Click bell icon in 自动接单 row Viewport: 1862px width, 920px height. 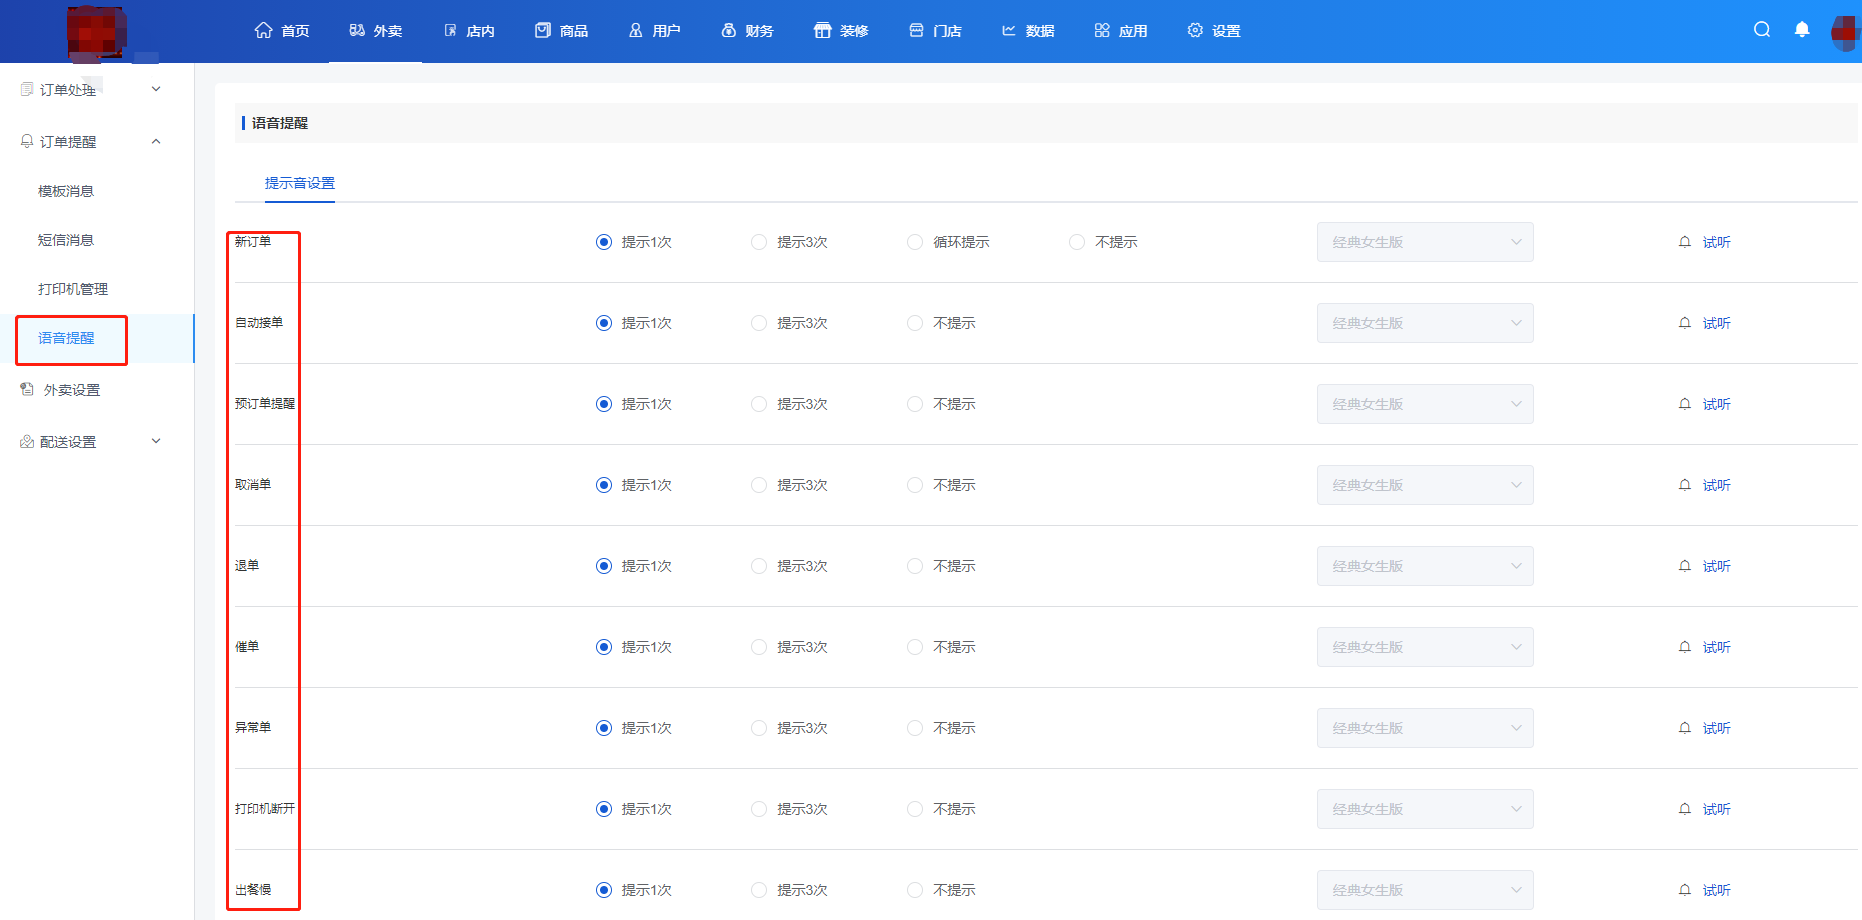[1685, 323]
